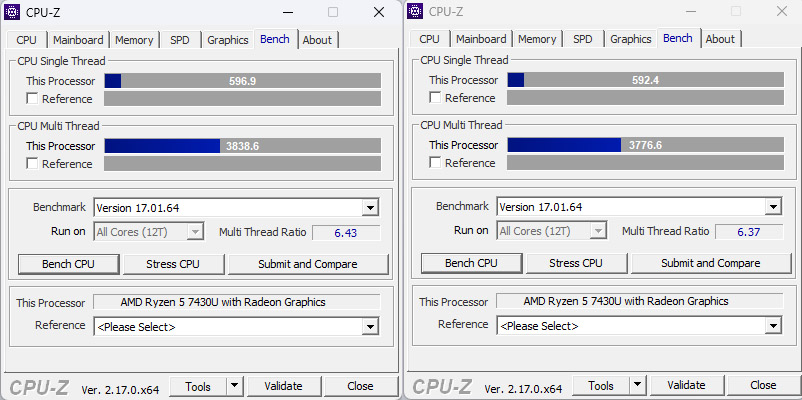Enable Single Thread Reference checkbox in left window

[x=32, y=99]
